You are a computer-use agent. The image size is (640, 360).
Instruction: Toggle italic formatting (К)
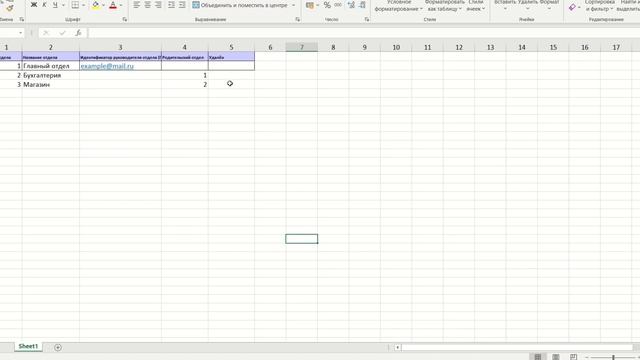(x=44, y=5)
